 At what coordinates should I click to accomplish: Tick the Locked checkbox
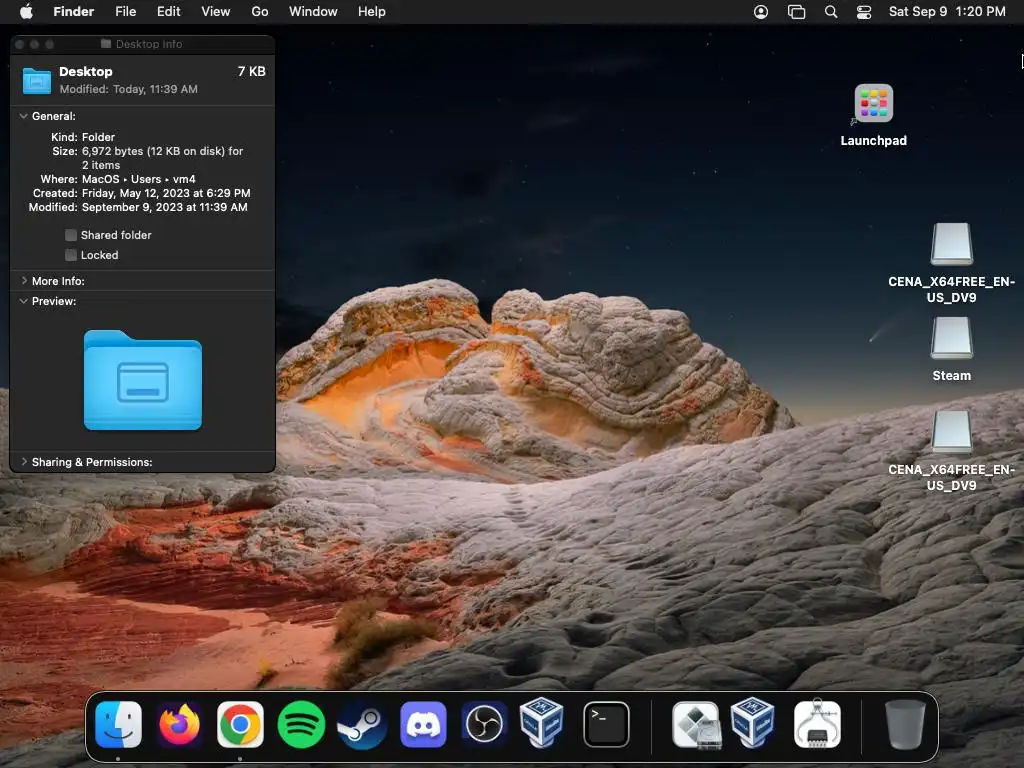tap(71, 255)
